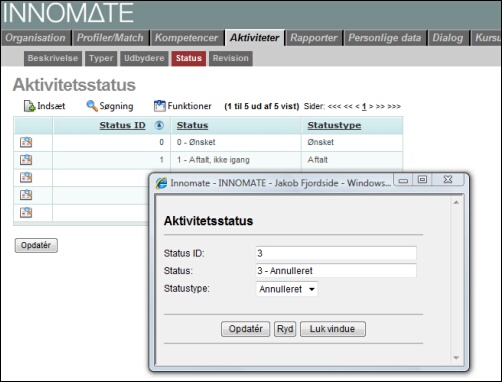Open the Typer sub-tab
Image resolution: width=502 pixels, height=382 pixels.
tap(101, 58)
